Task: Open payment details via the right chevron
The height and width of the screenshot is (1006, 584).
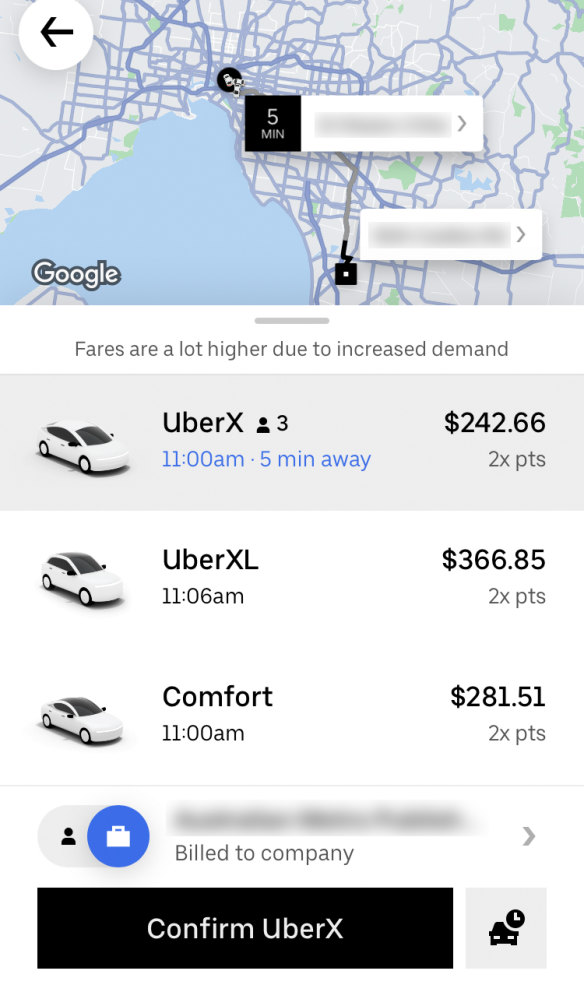Action: point(529,836)
